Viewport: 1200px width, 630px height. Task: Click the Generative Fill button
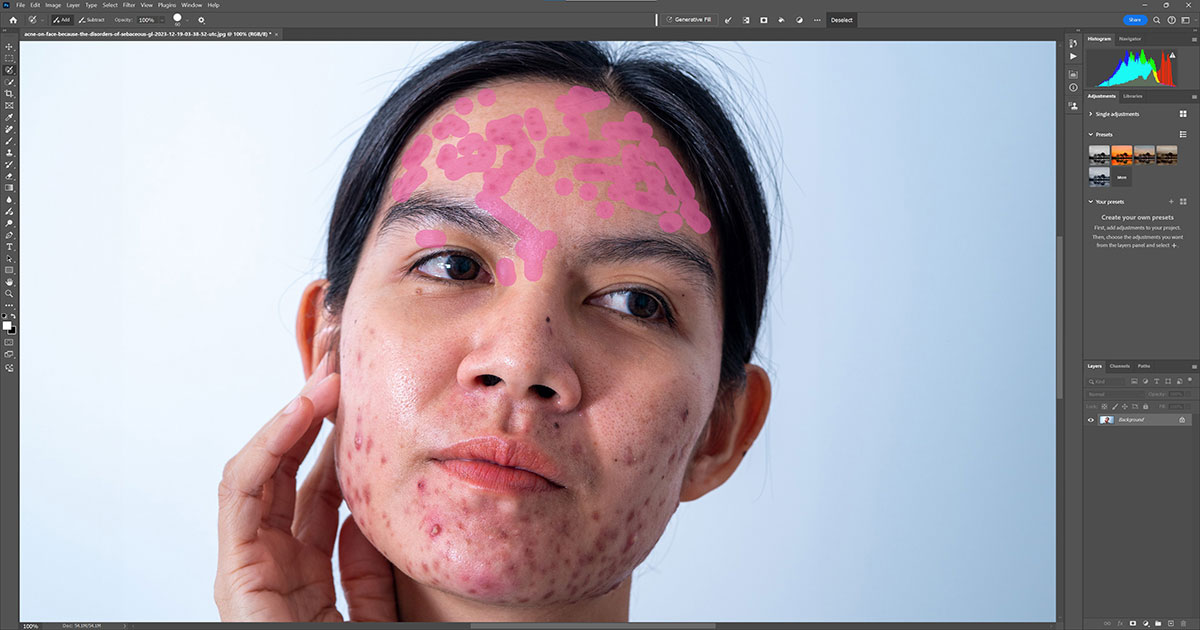click(x=689, y=19)
